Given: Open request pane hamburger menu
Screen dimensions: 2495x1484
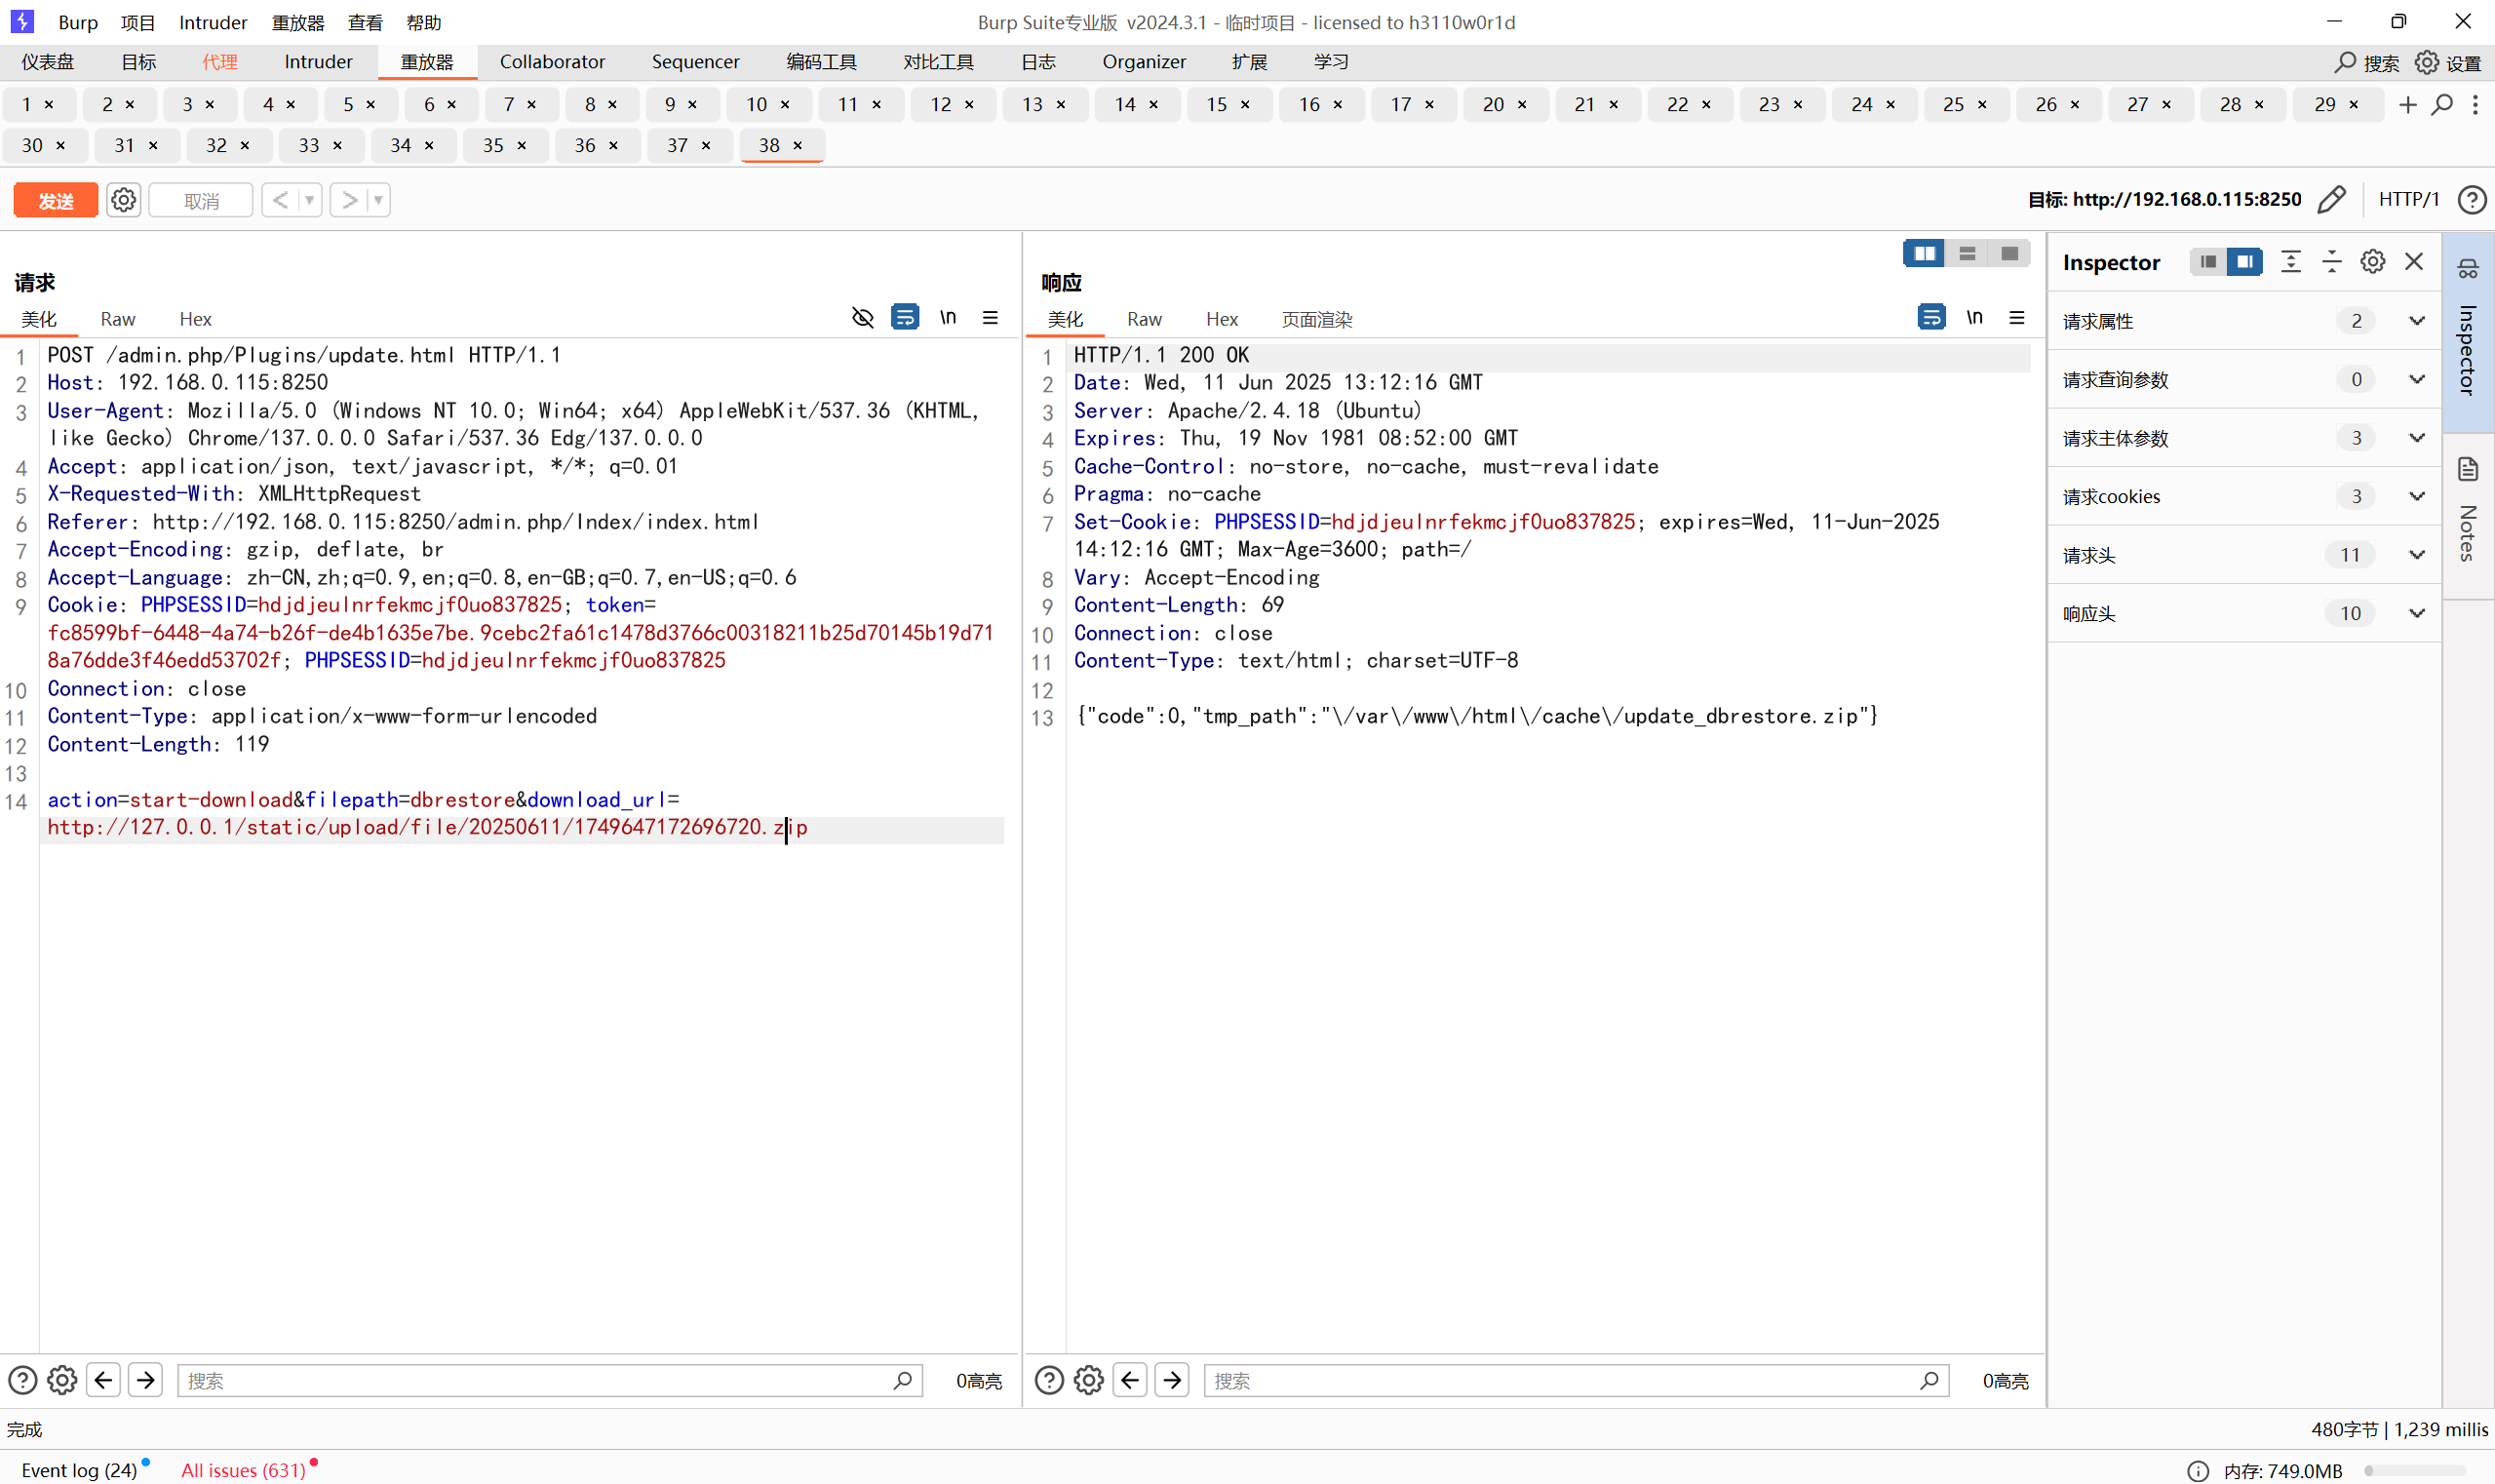Looking at the screenshot, I should click(x=990, y=318).
